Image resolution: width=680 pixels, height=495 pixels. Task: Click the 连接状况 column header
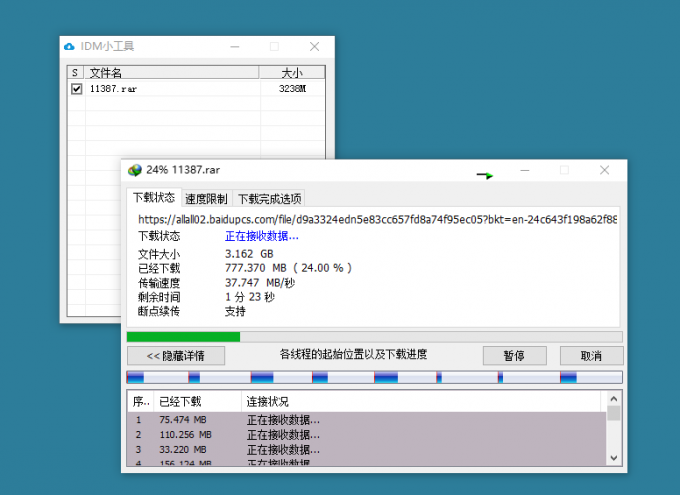[x=421, y=401]
